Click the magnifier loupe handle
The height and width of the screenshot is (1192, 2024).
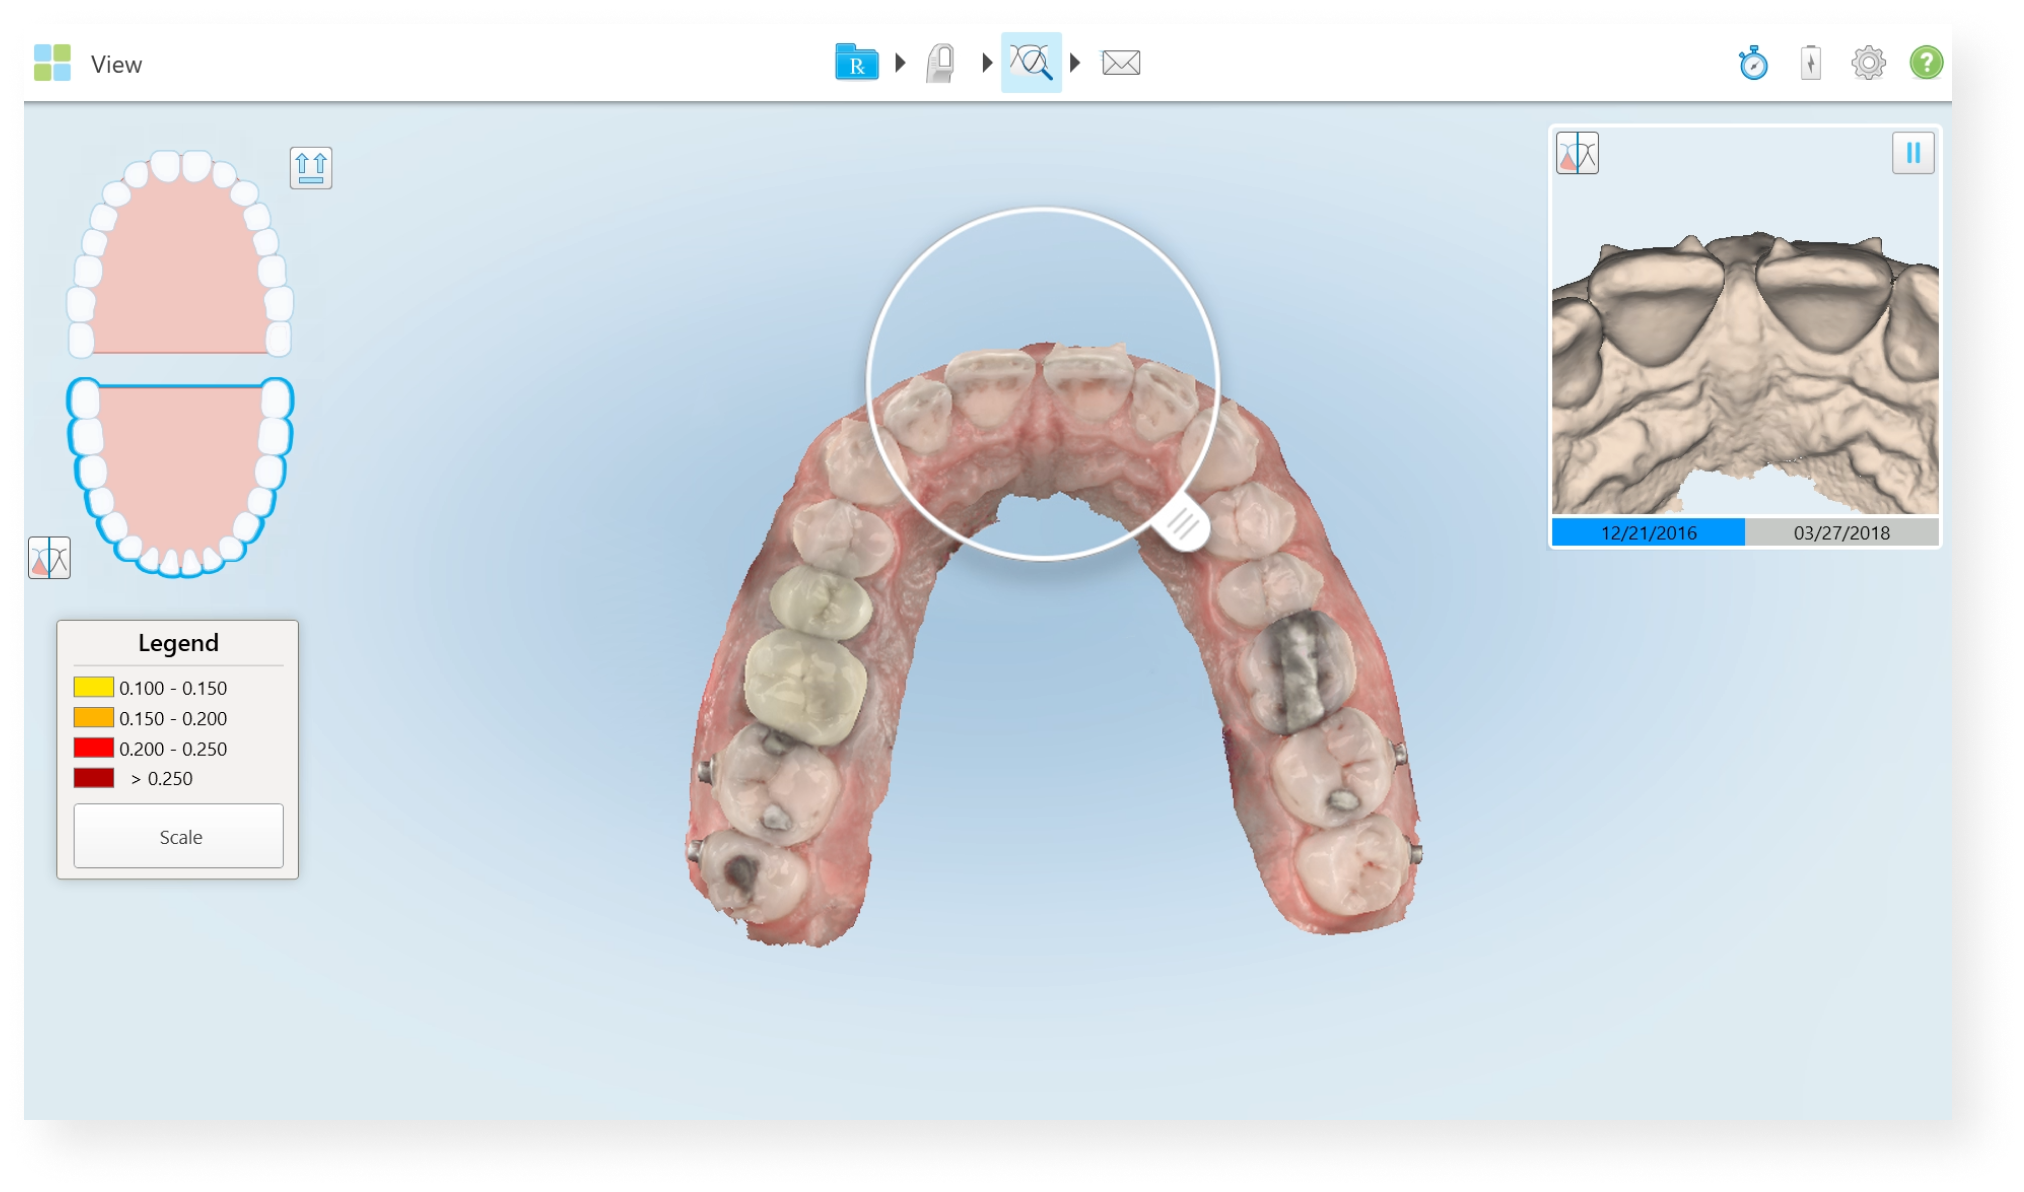click(1182, 524)
